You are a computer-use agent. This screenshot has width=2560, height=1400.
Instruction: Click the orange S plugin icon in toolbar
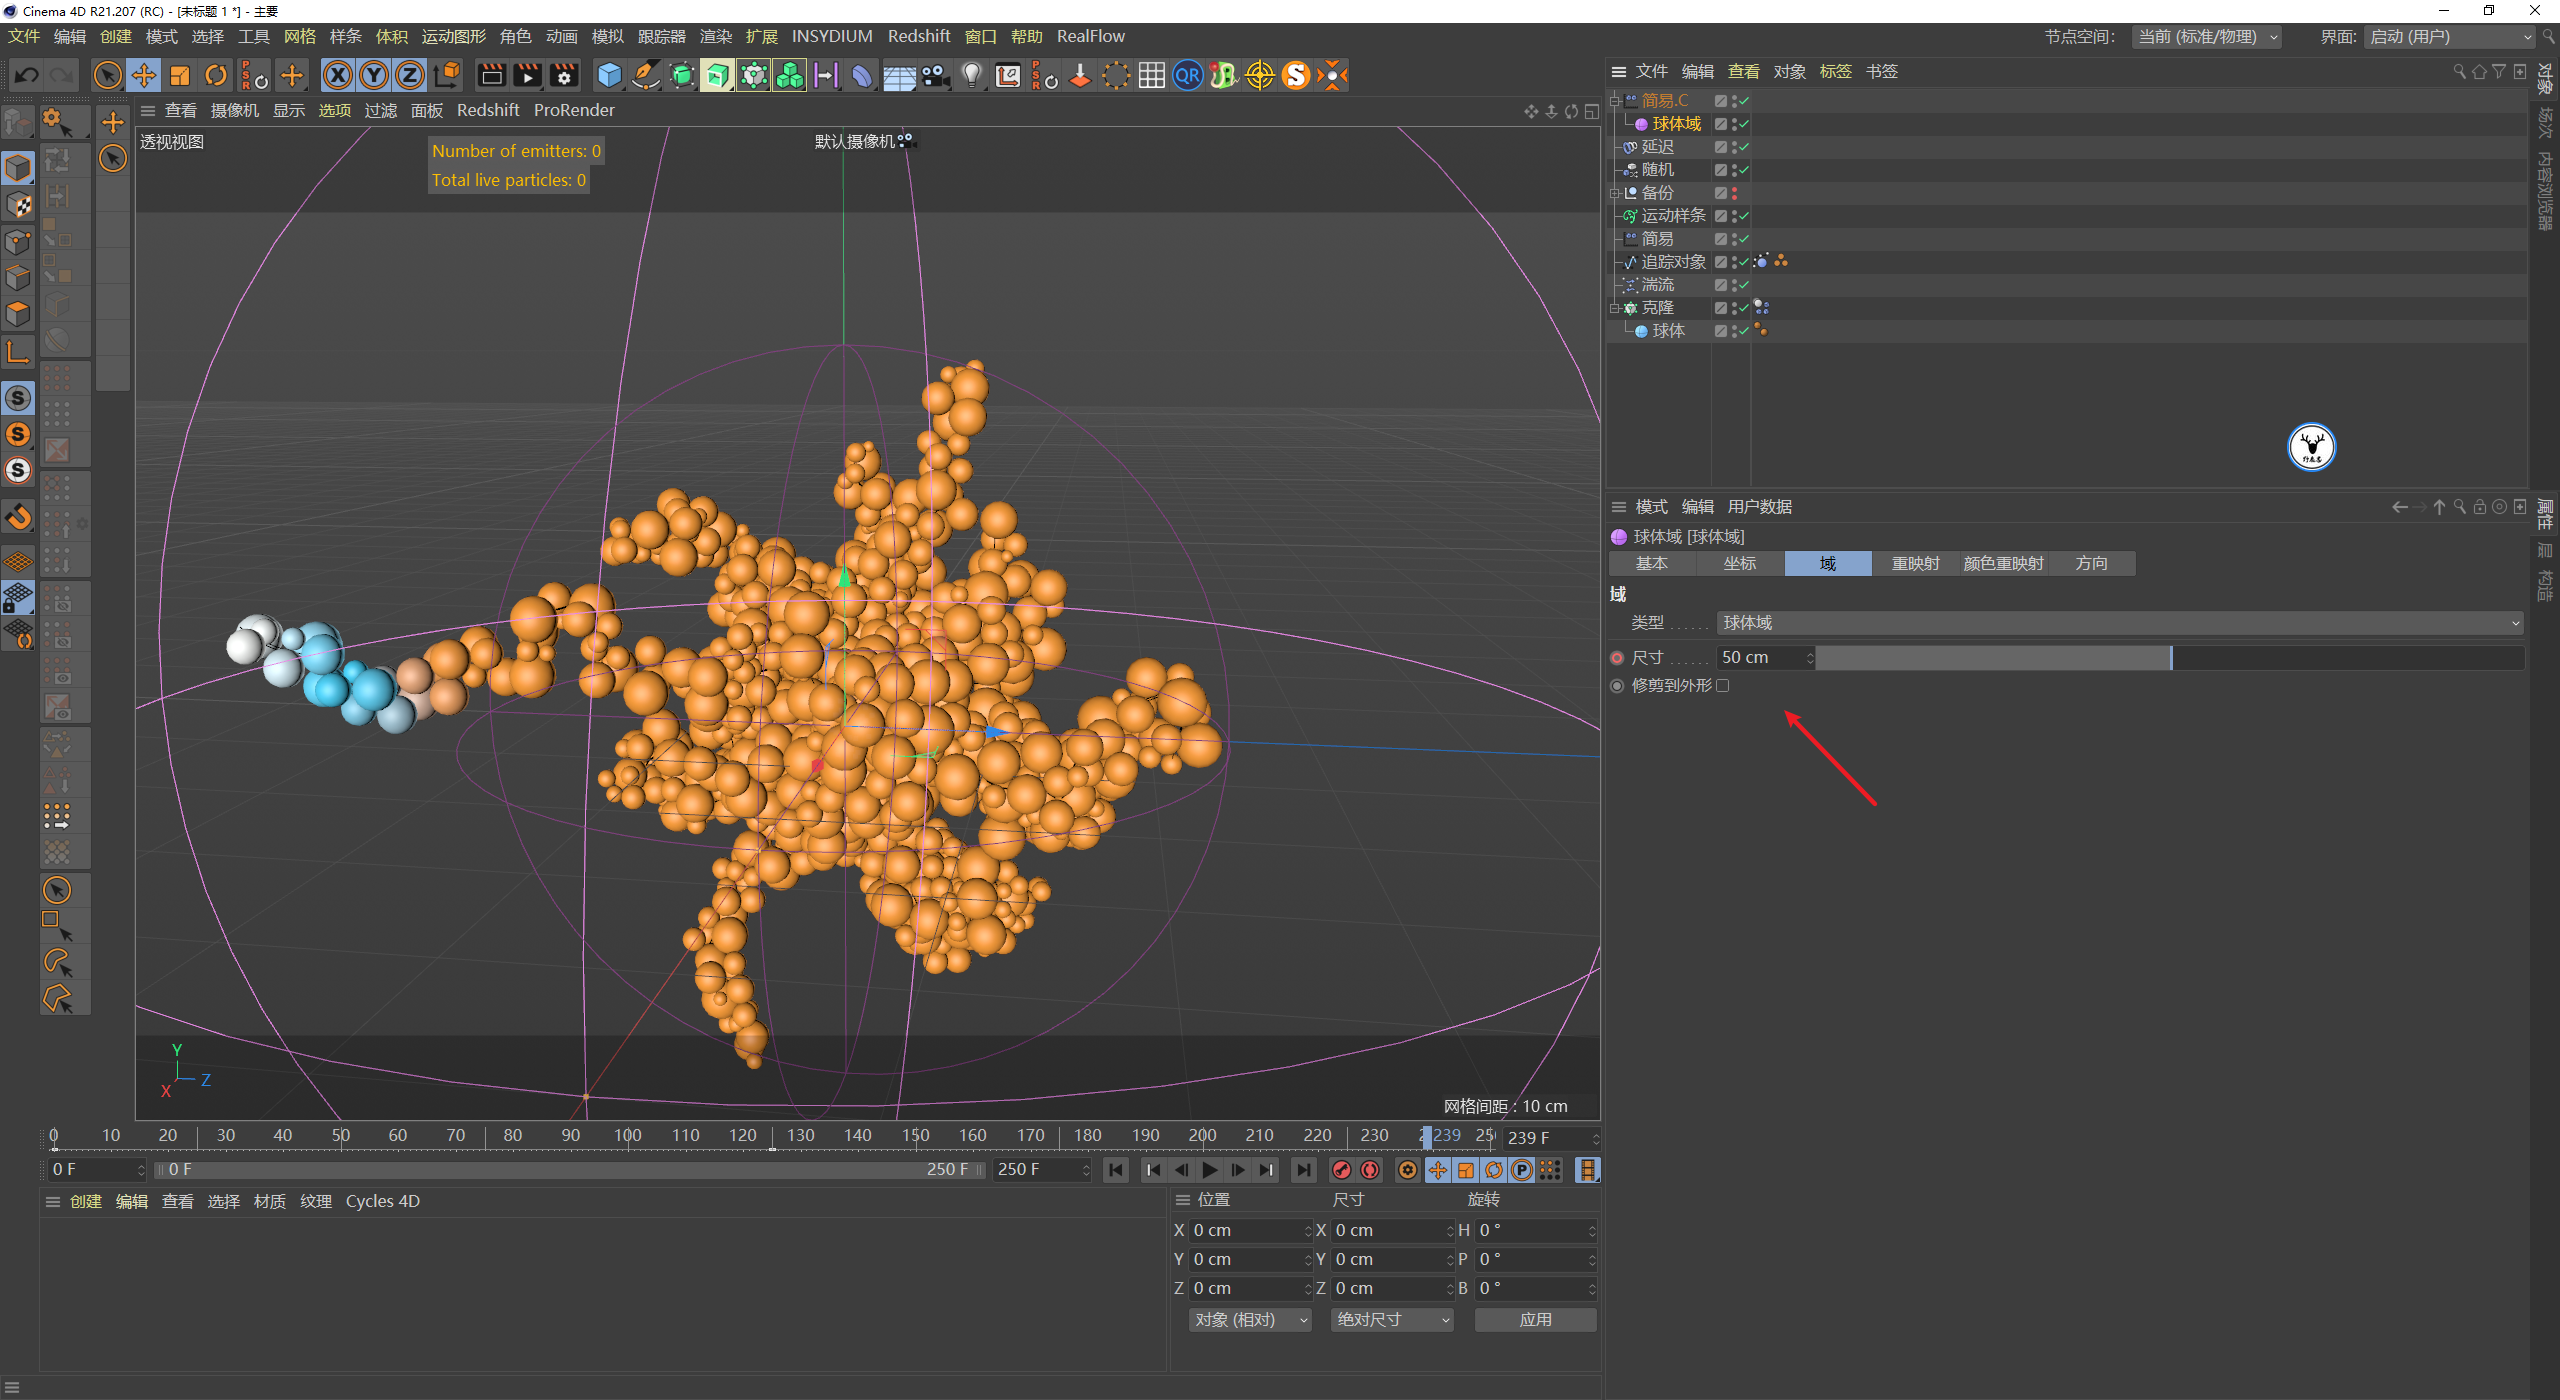pos(1296,75)
